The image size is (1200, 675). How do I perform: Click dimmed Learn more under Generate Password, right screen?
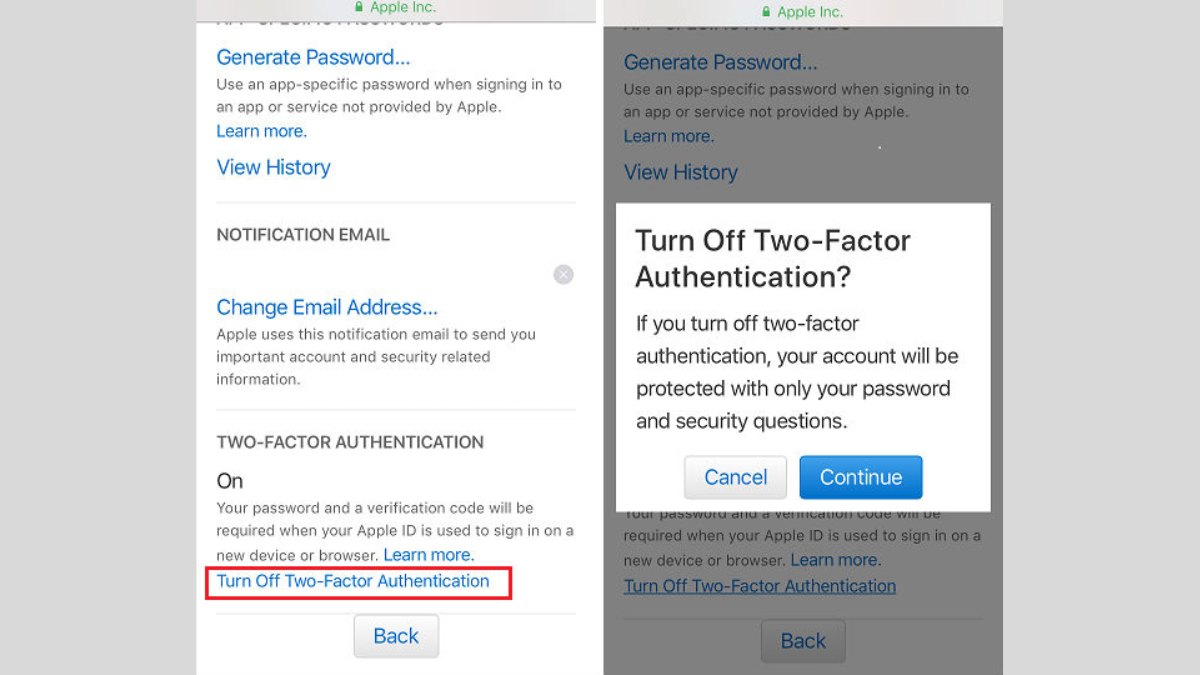[669, 136]
